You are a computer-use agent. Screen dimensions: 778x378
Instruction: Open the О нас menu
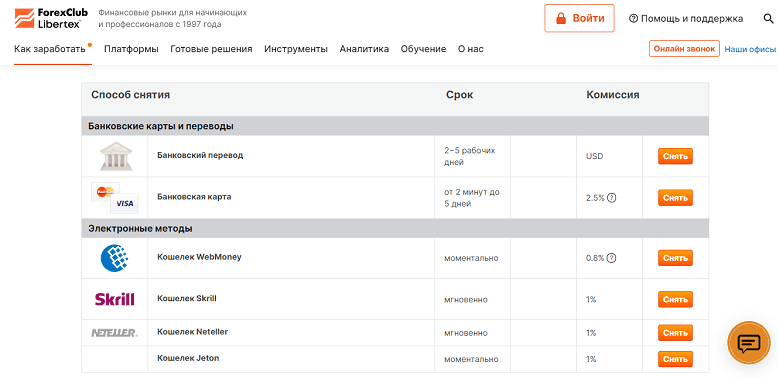[470, 49]
